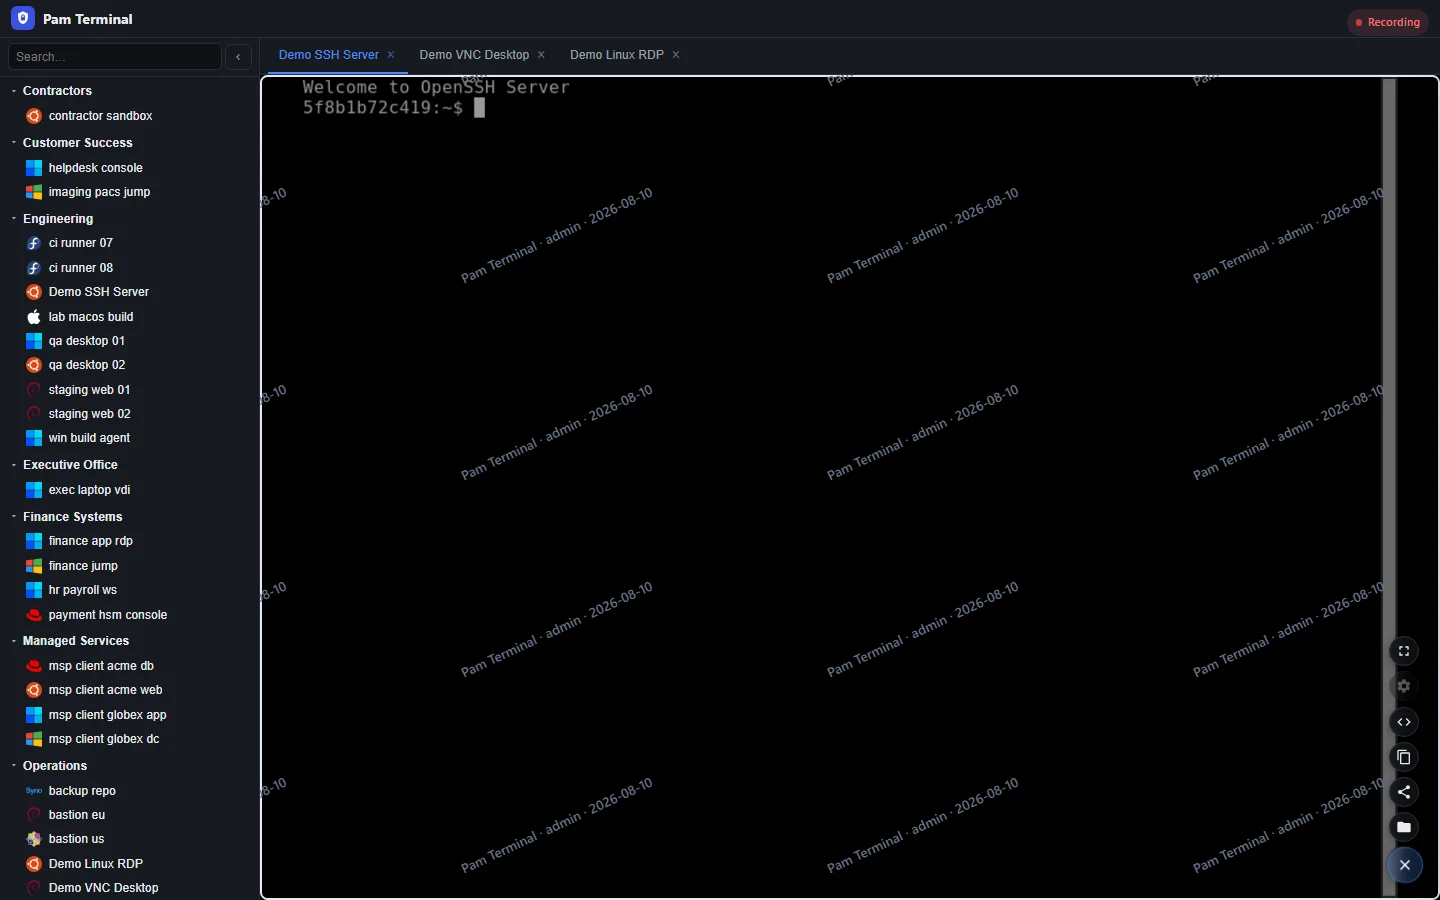Click the terminal vertical scrollbar
Screen dimensions: 1440x900
(x=1389, y=487)
